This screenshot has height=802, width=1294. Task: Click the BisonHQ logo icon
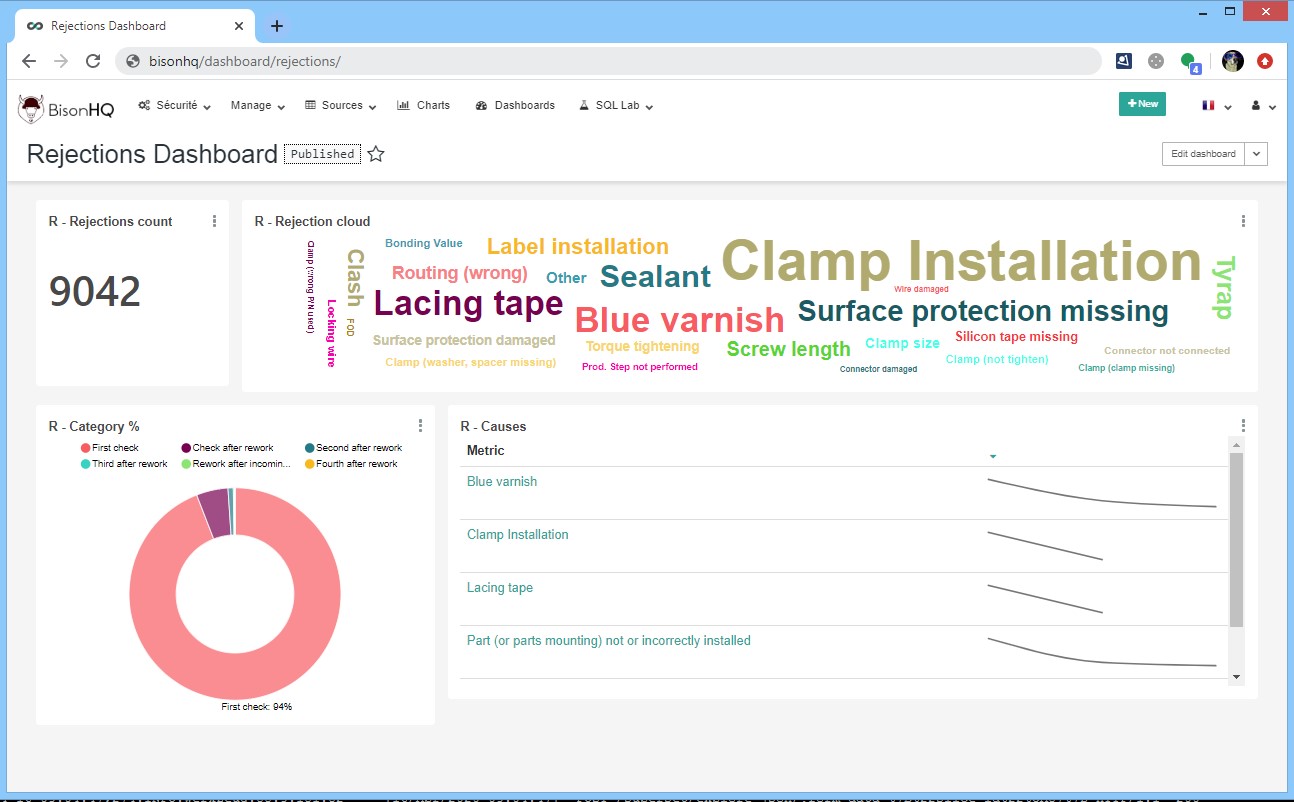pos(32,108)
